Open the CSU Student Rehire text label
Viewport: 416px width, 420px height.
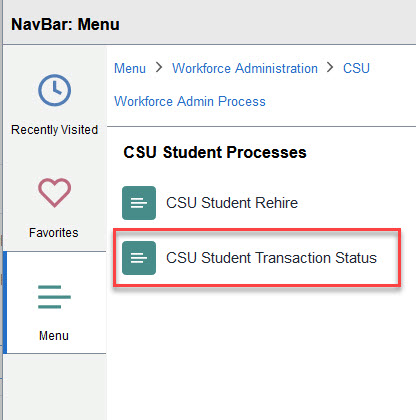[x=232, y=203]
